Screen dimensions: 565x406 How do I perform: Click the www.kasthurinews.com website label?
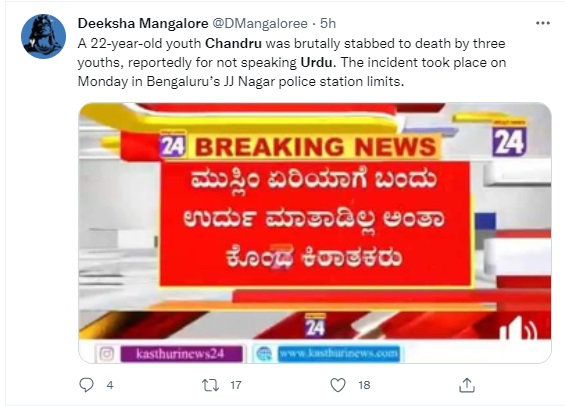coord(339,354)
